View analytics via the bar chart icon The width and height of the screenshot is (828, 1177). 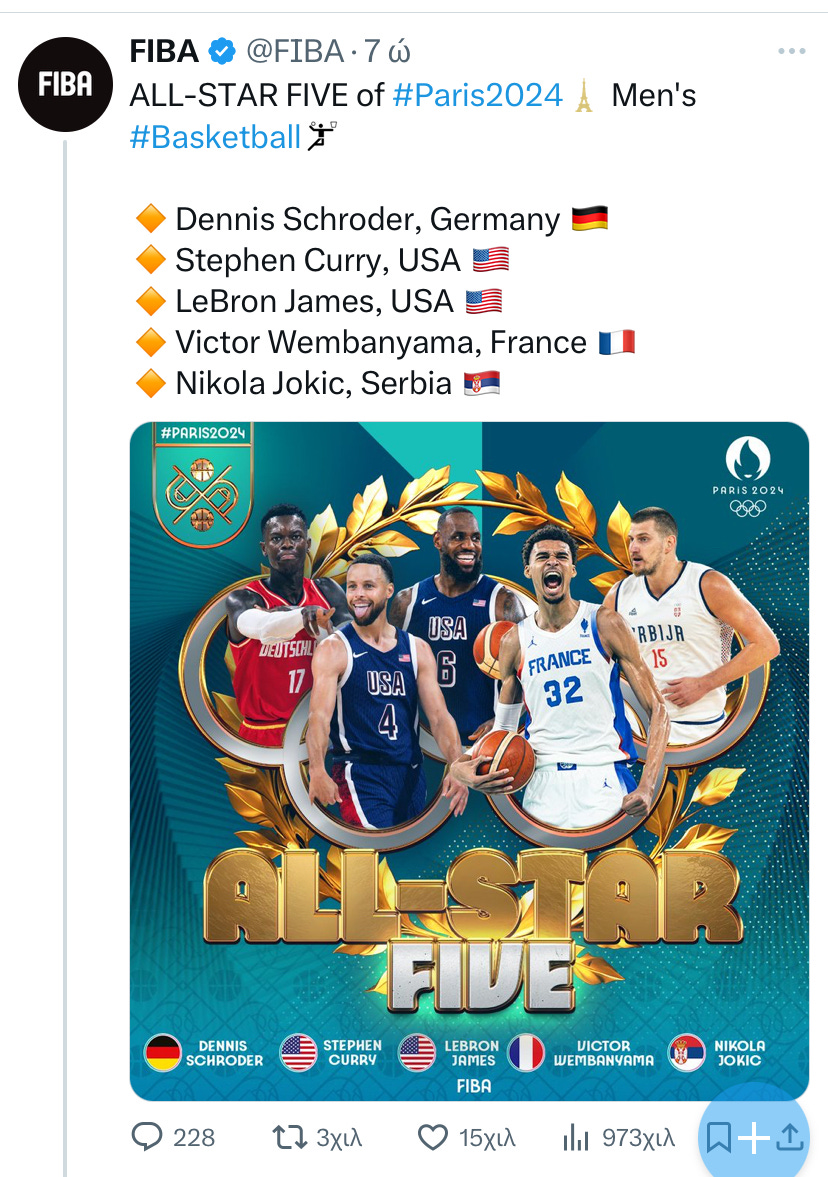point(576,1137)
